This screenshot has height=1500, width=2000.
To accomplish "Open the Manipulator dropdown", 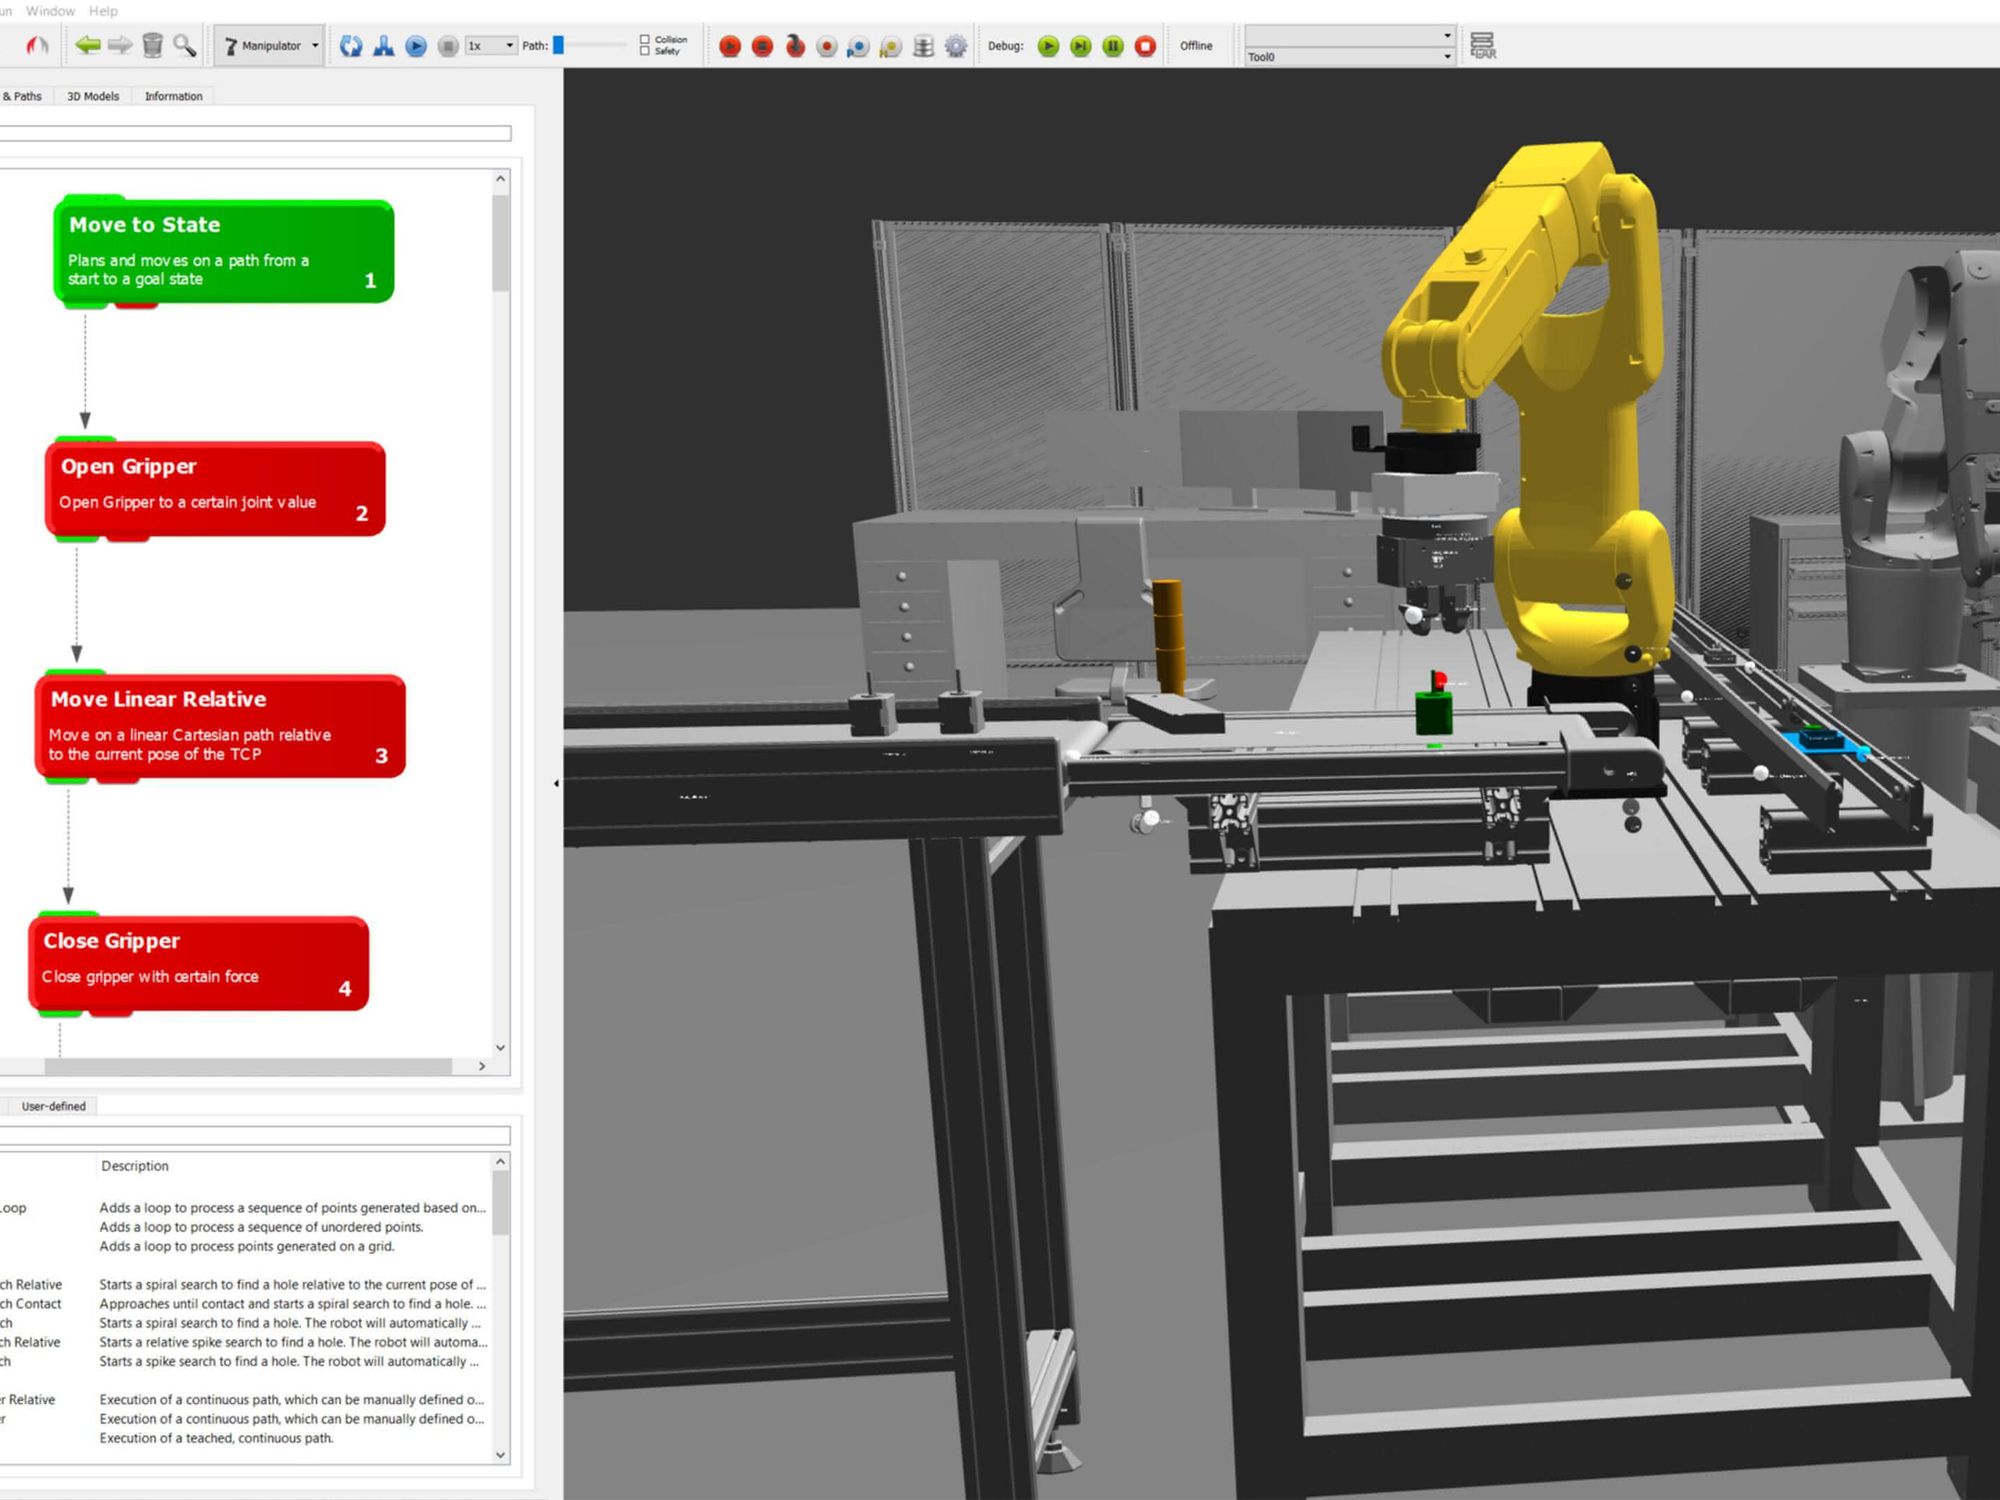I will pos(270,46).
